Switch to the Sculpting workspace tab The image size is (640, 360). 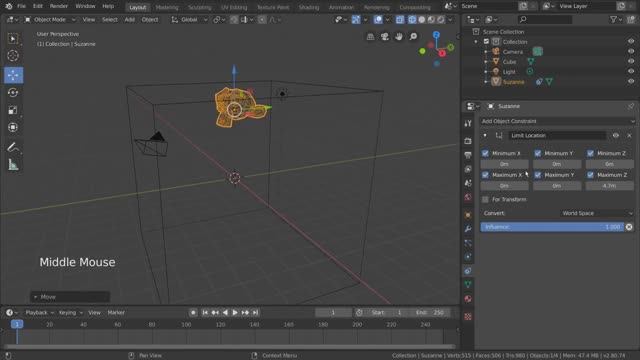[200, 7]
